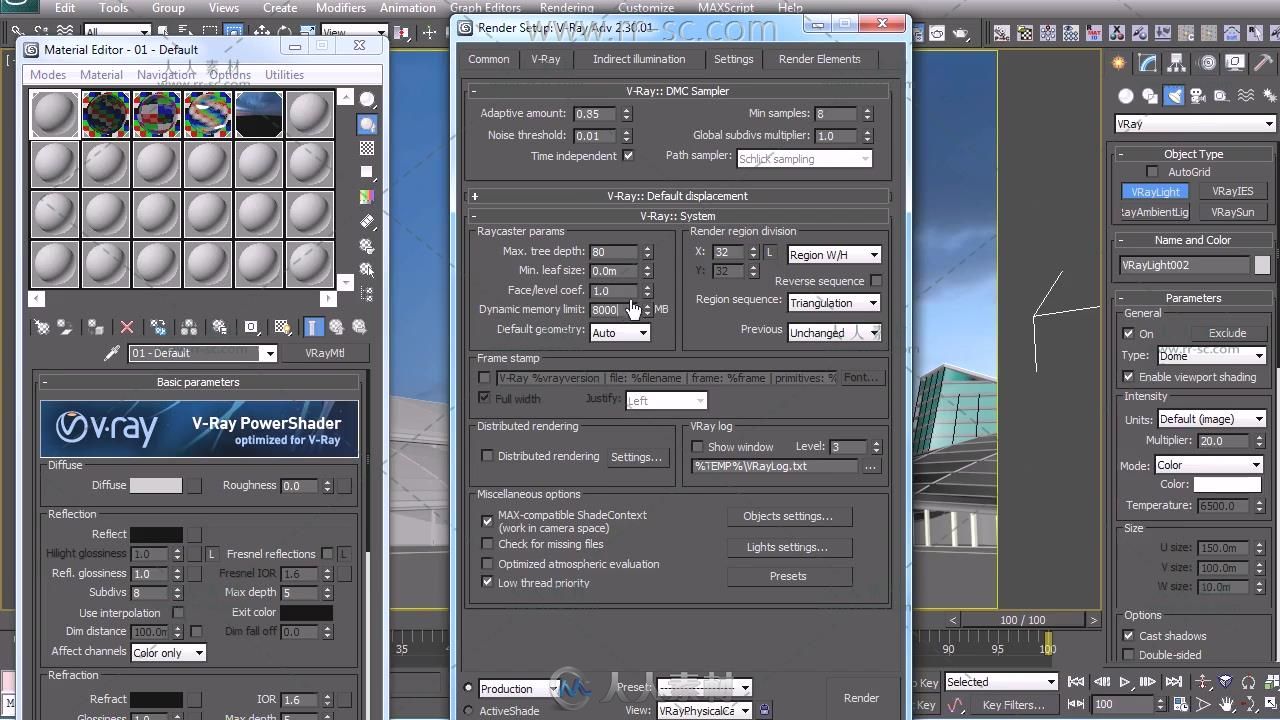
Task: Open the Modes menu in Material Editor
Action: 48,75
